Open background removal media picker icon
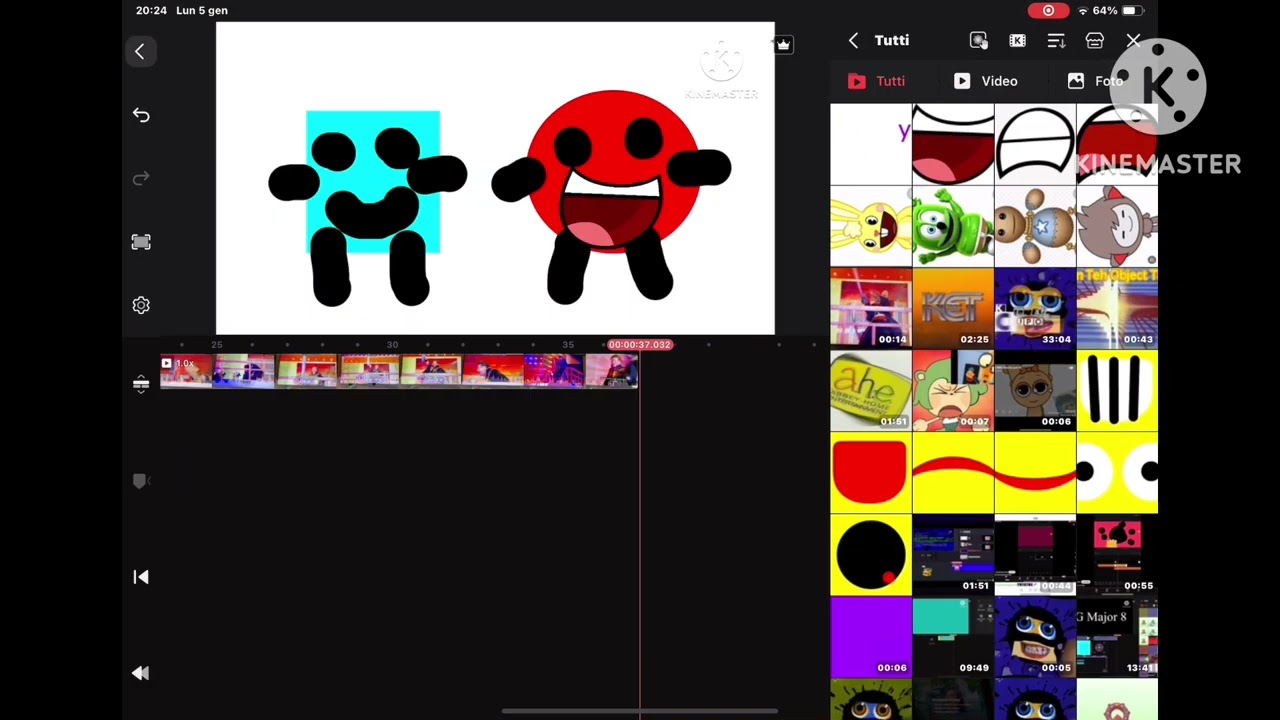This screenshot has width=1280, height=720. pyautogui.click(x=978, y=41)
